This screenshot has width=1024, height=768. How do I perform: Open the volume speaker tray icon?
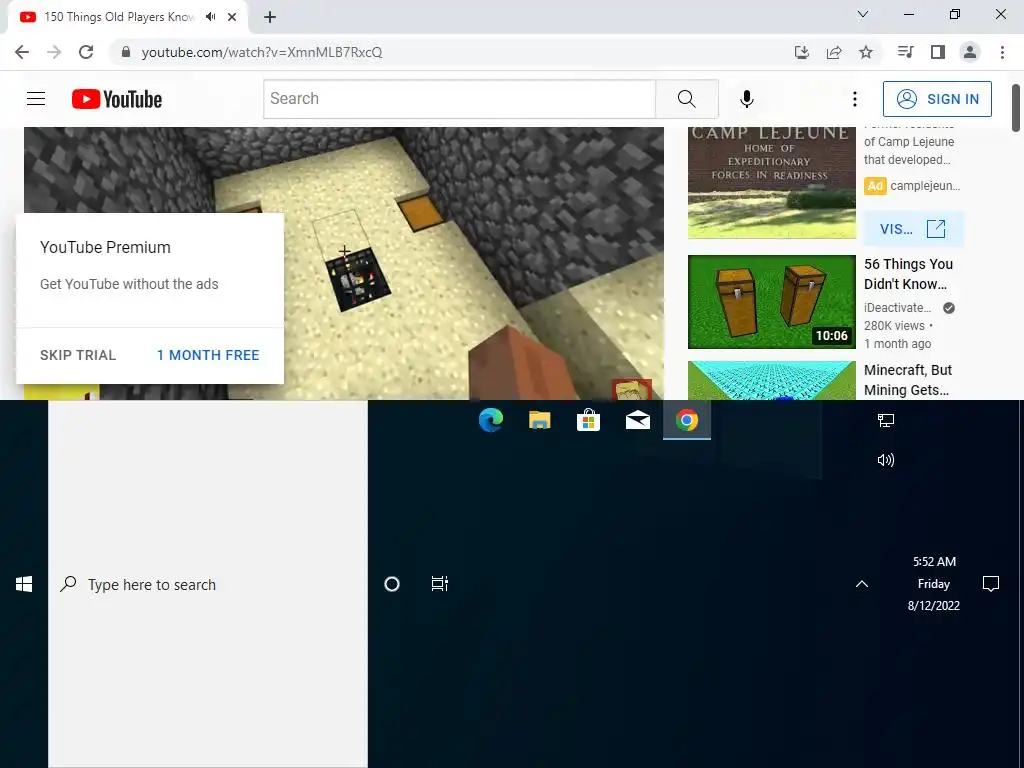pyautogui.click(x=886, y=460)
